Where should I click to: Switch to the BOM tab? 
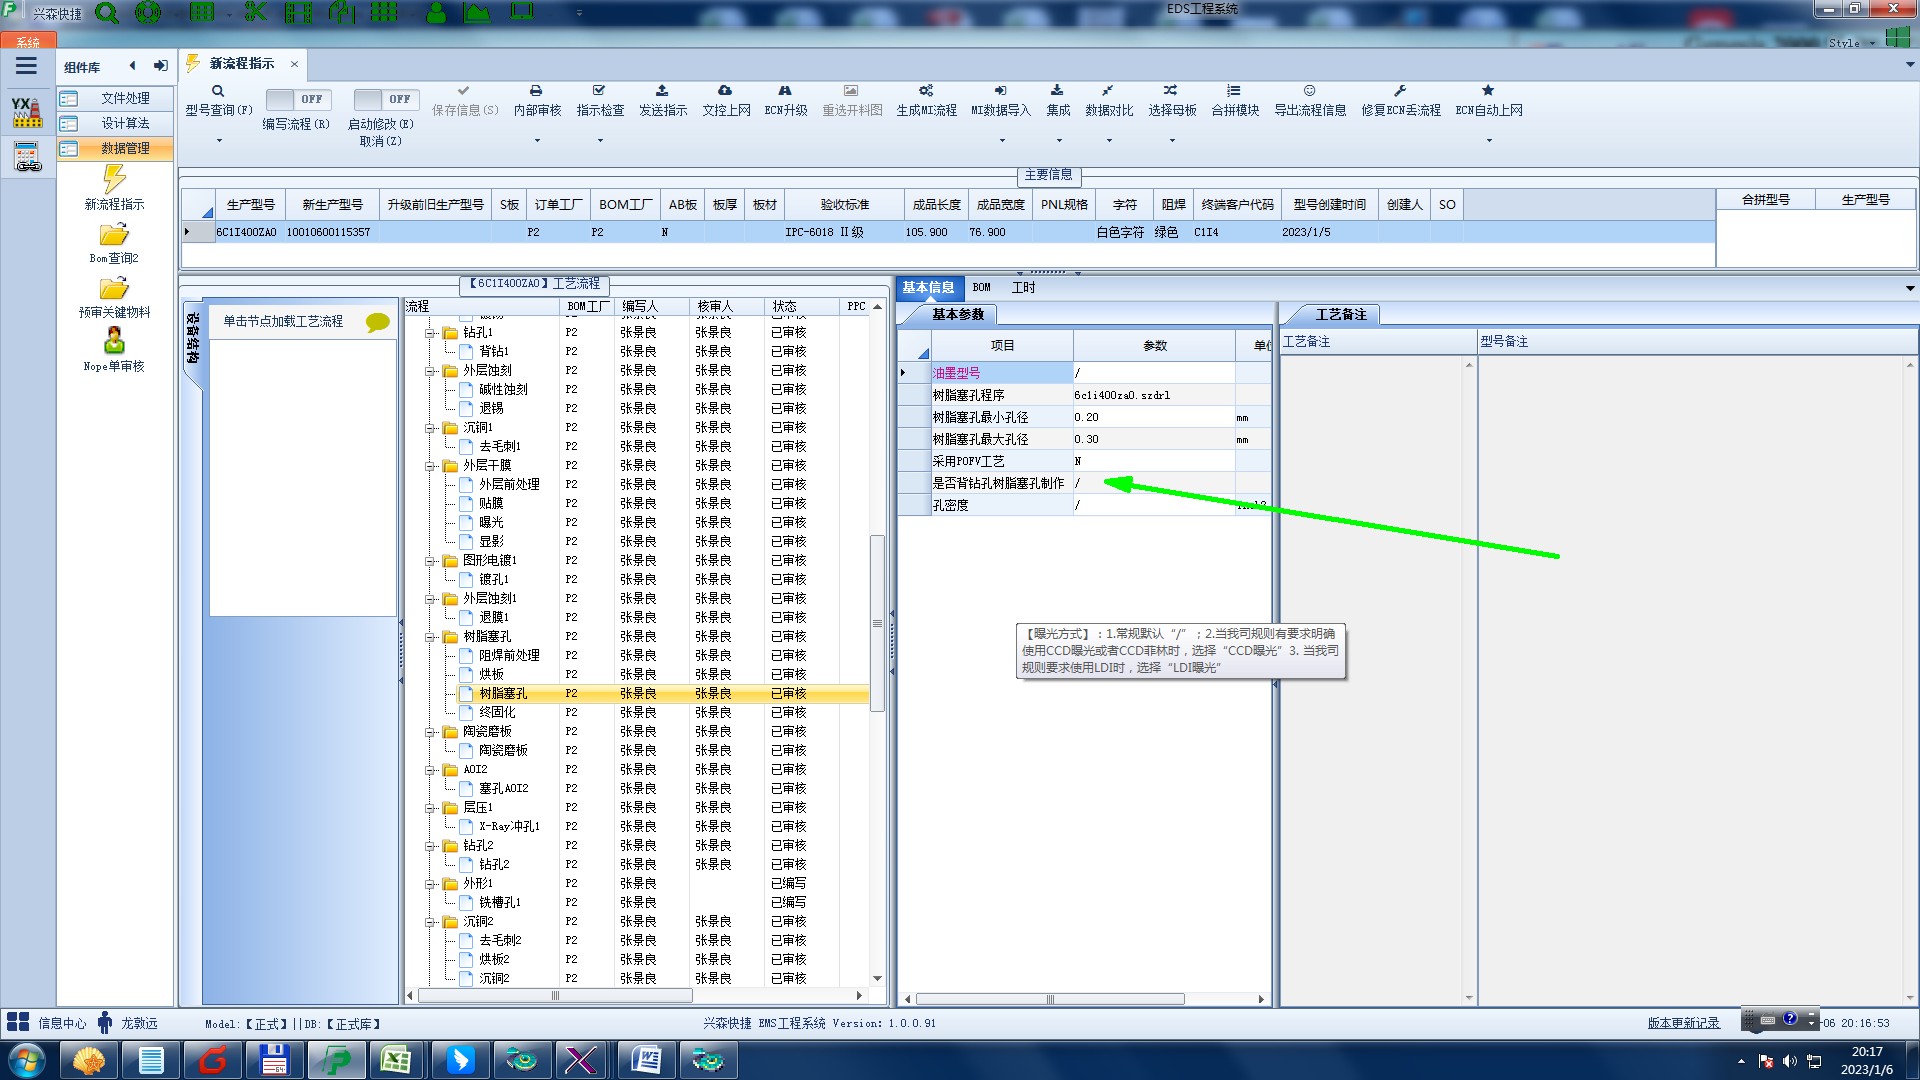(981, 288)
